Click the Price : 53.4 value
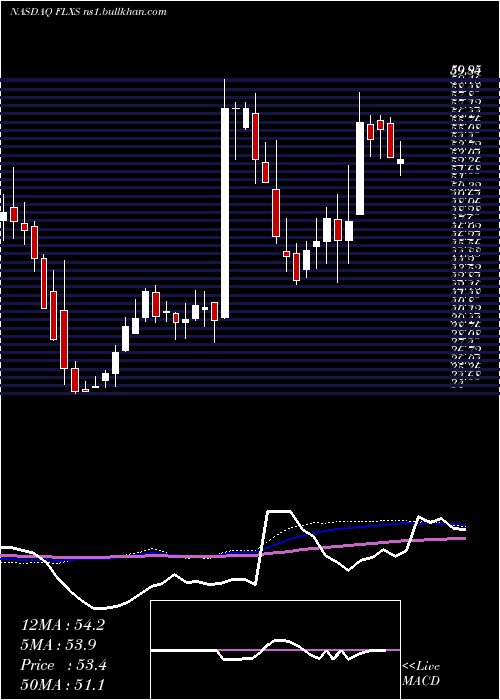This screenshot has height=700, width=500. pos(63,665)
